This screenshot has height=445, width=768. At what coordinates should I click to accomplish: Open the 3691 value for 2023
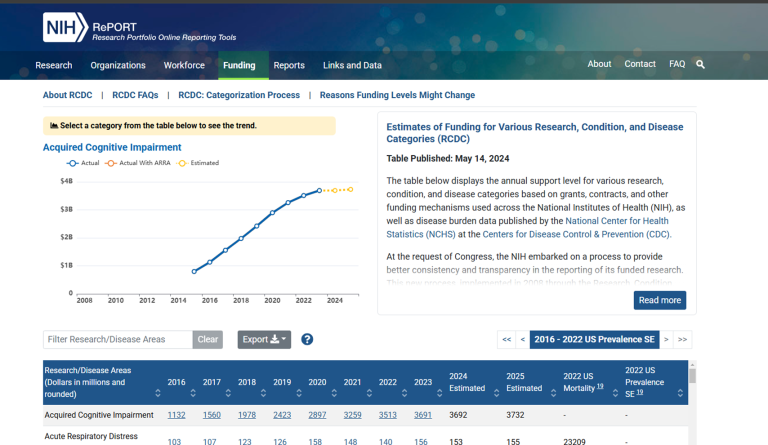[x=423, y=415]
